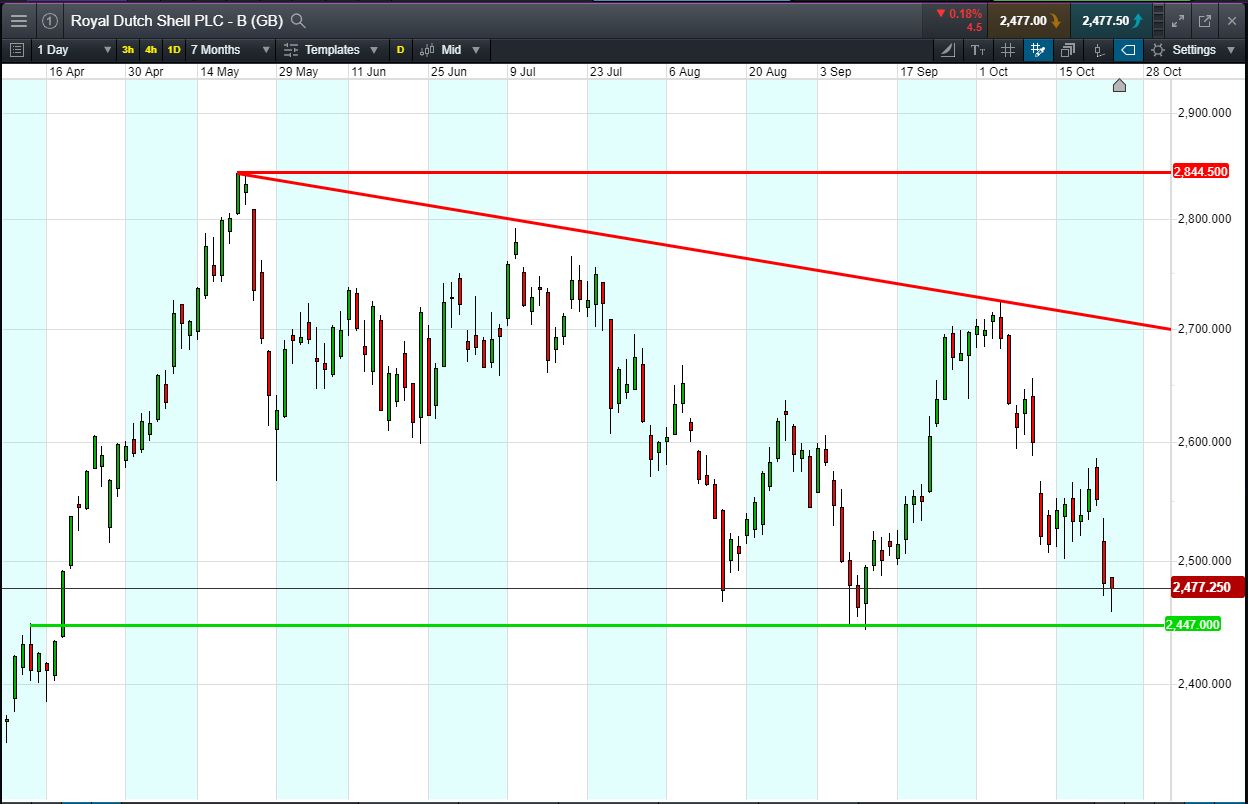
Task: Click the yellow D default template button
Action: 400,49
